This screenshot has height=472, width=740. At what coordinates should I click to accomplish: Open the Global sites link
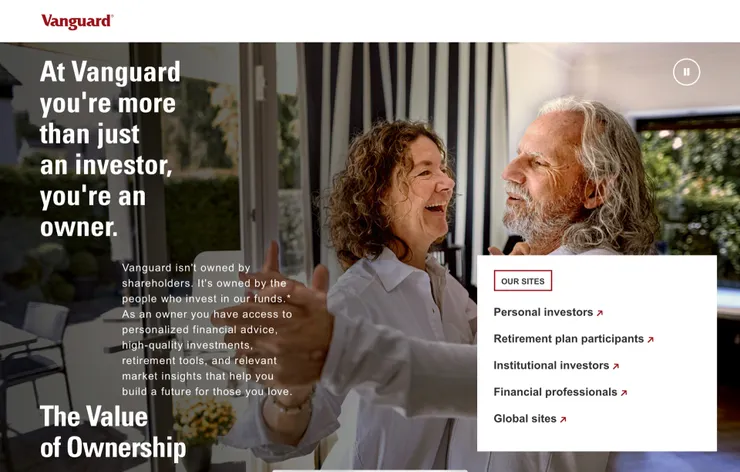(x=525, y=419)
